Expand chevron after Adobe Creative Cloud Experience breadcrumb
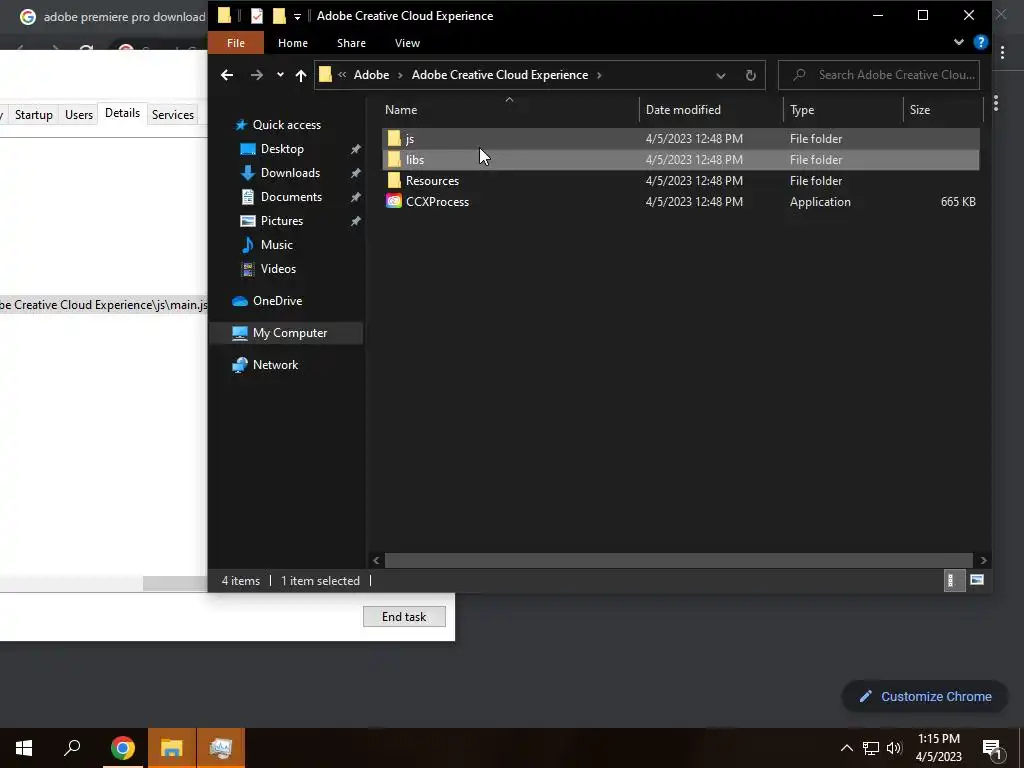This screenshot has height=768, width=1024. coord(599,75)
